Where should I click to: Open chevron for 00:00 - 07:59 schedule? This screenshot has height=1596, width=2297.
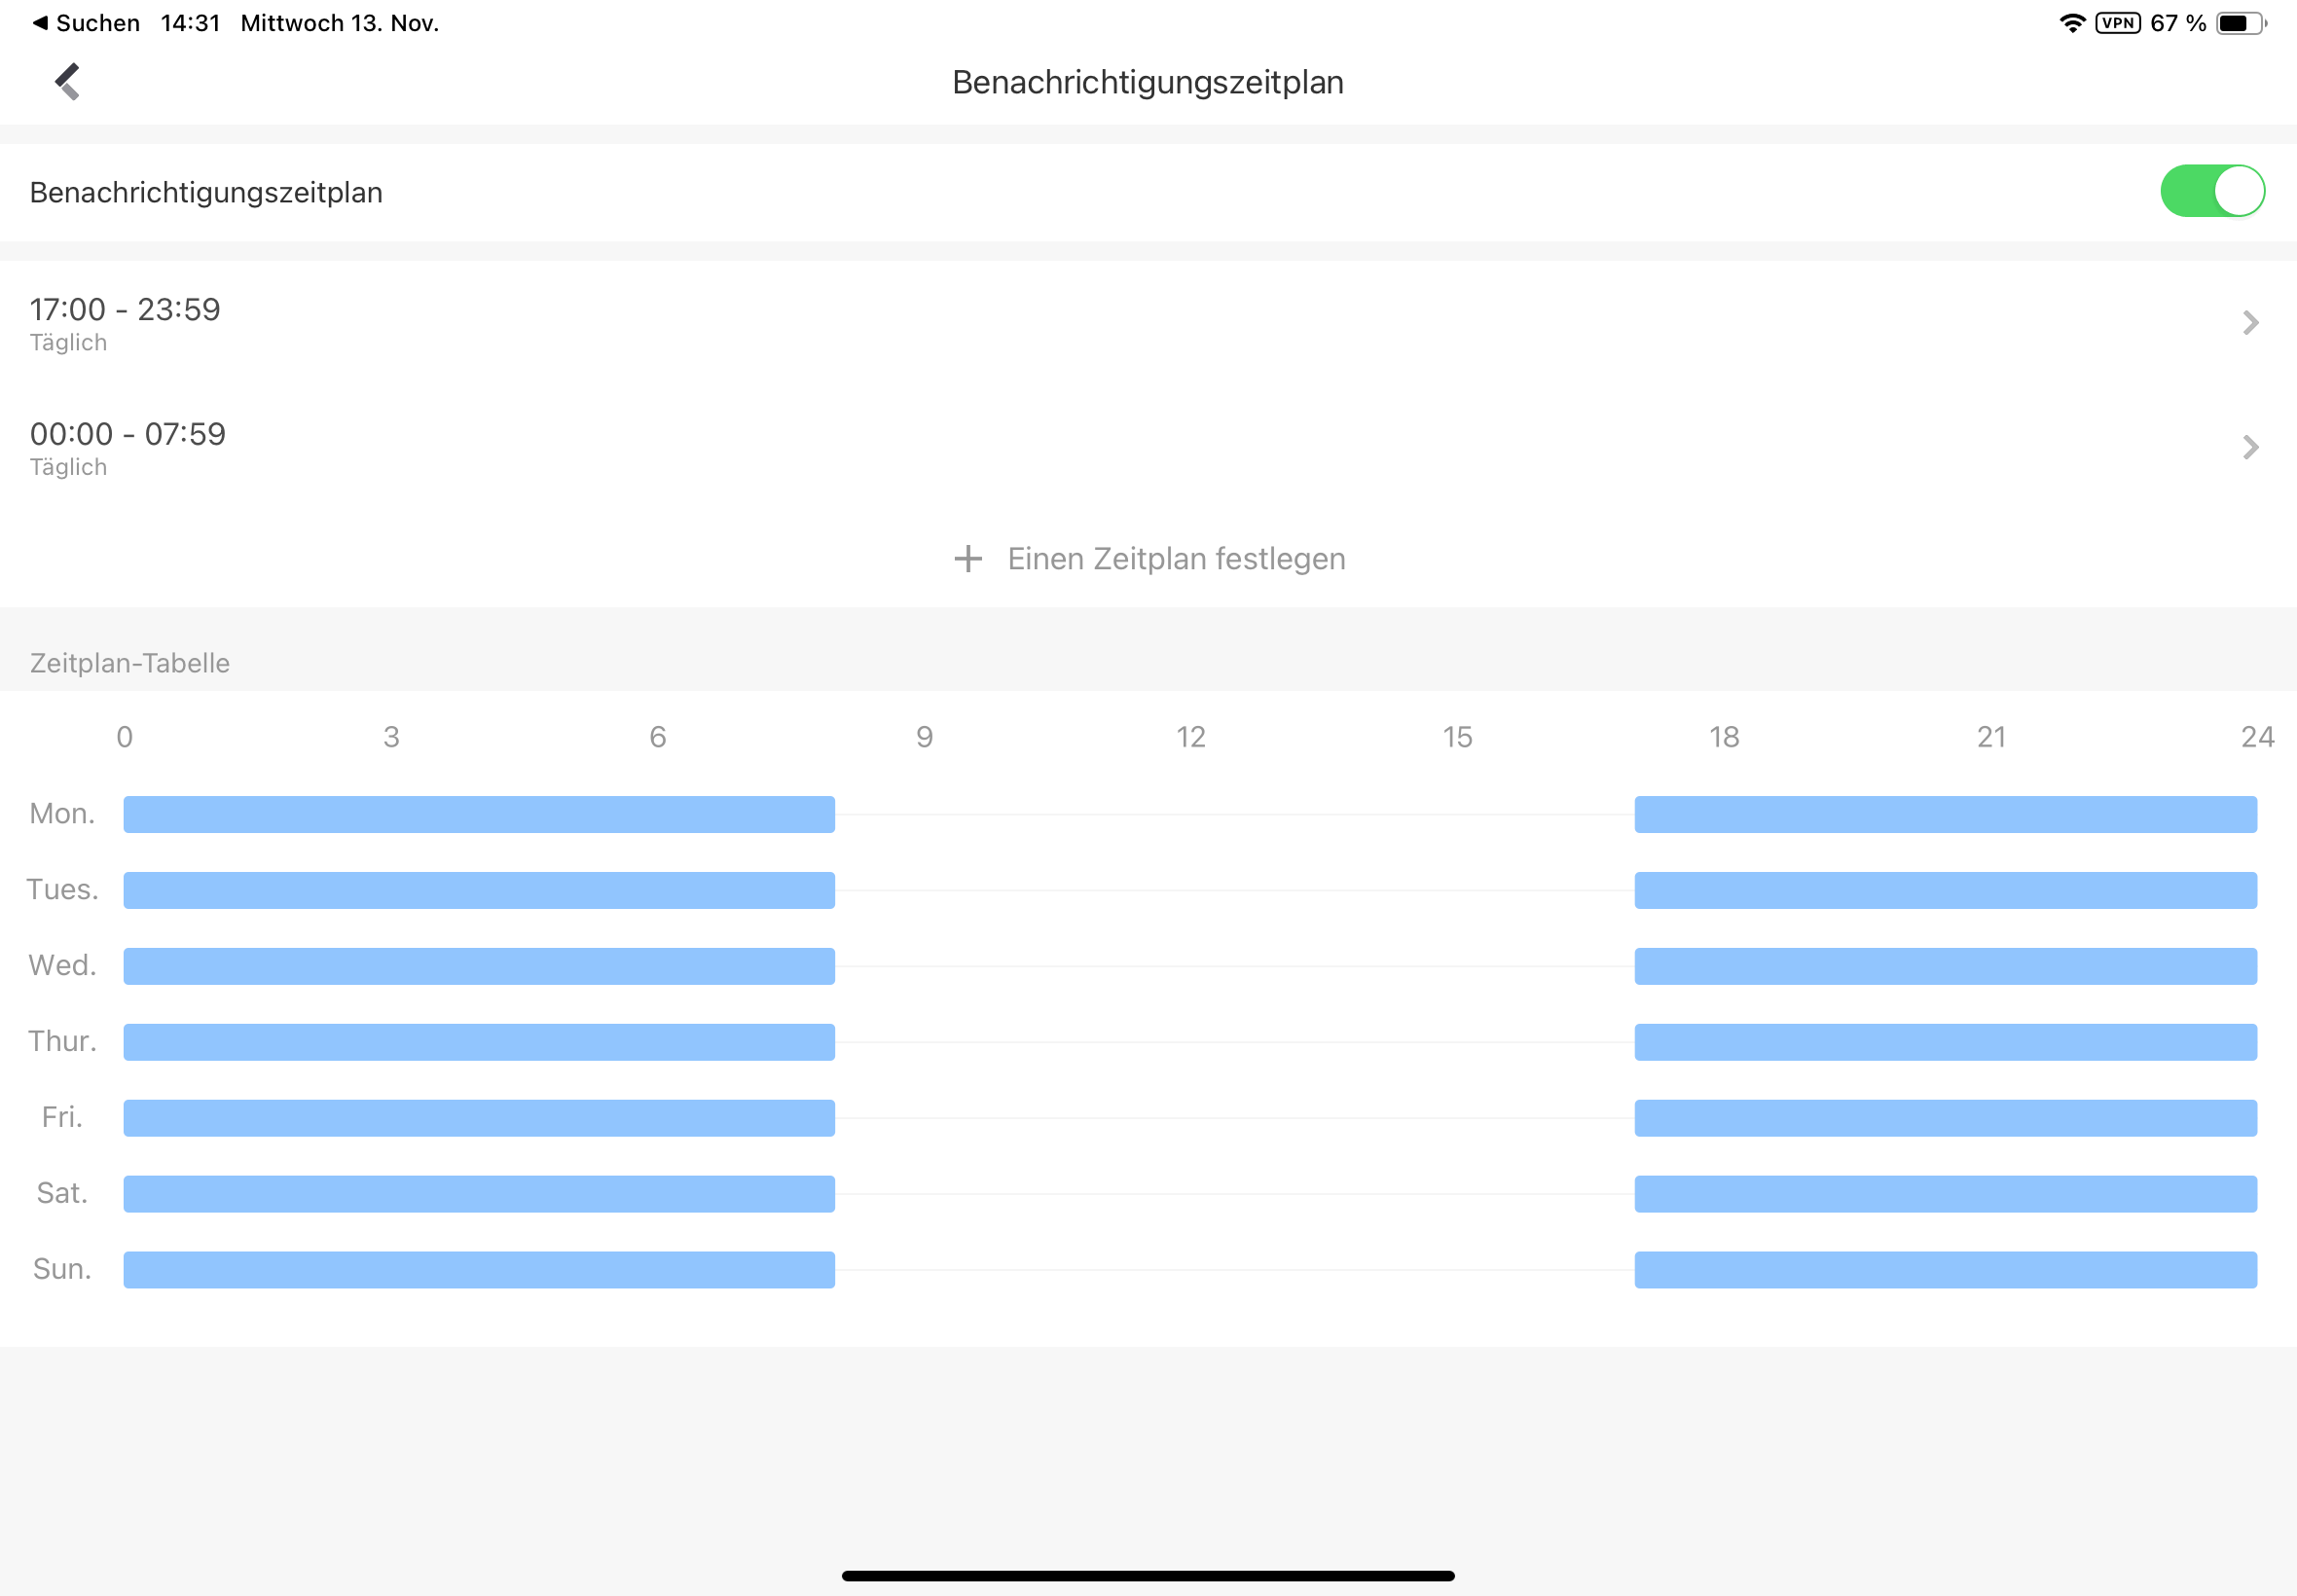click(2250, 447)
